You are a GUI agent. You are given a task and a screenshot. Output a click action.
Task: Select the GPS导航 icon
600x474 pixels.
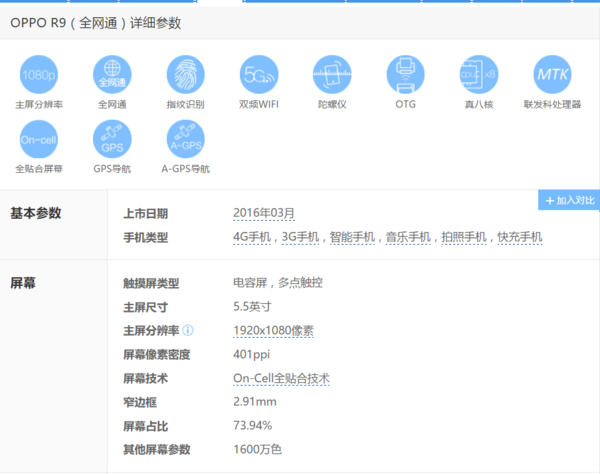[x=112, y=139]
